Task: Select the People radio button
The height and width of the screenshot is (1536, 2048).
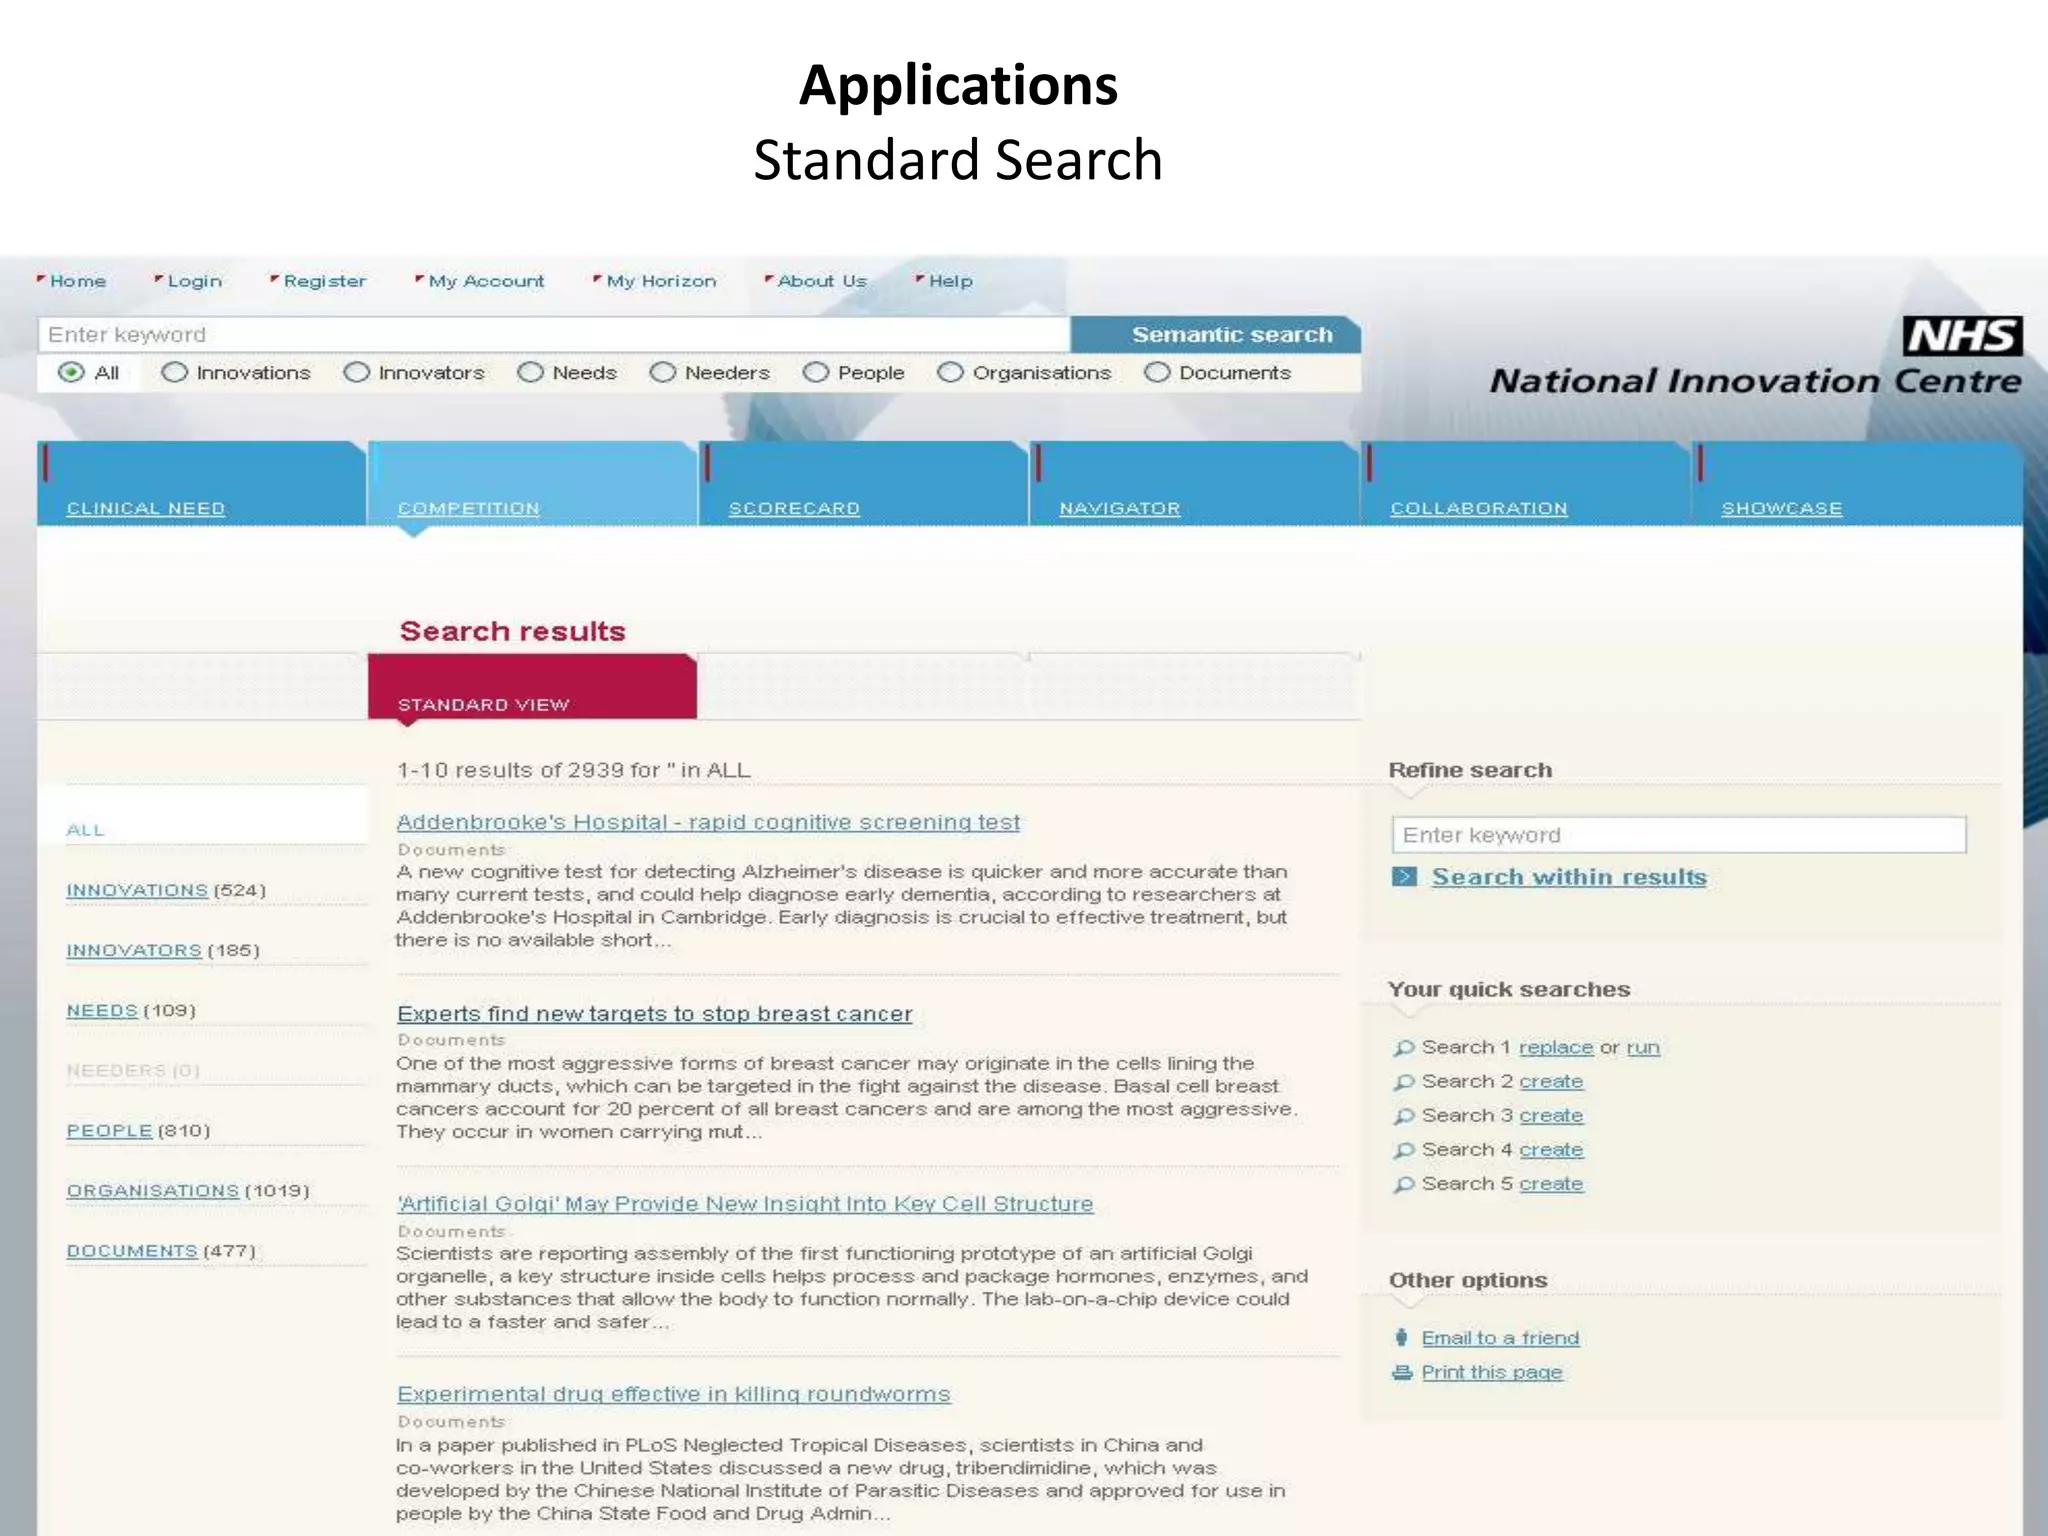Action: [x=816, y=373]
